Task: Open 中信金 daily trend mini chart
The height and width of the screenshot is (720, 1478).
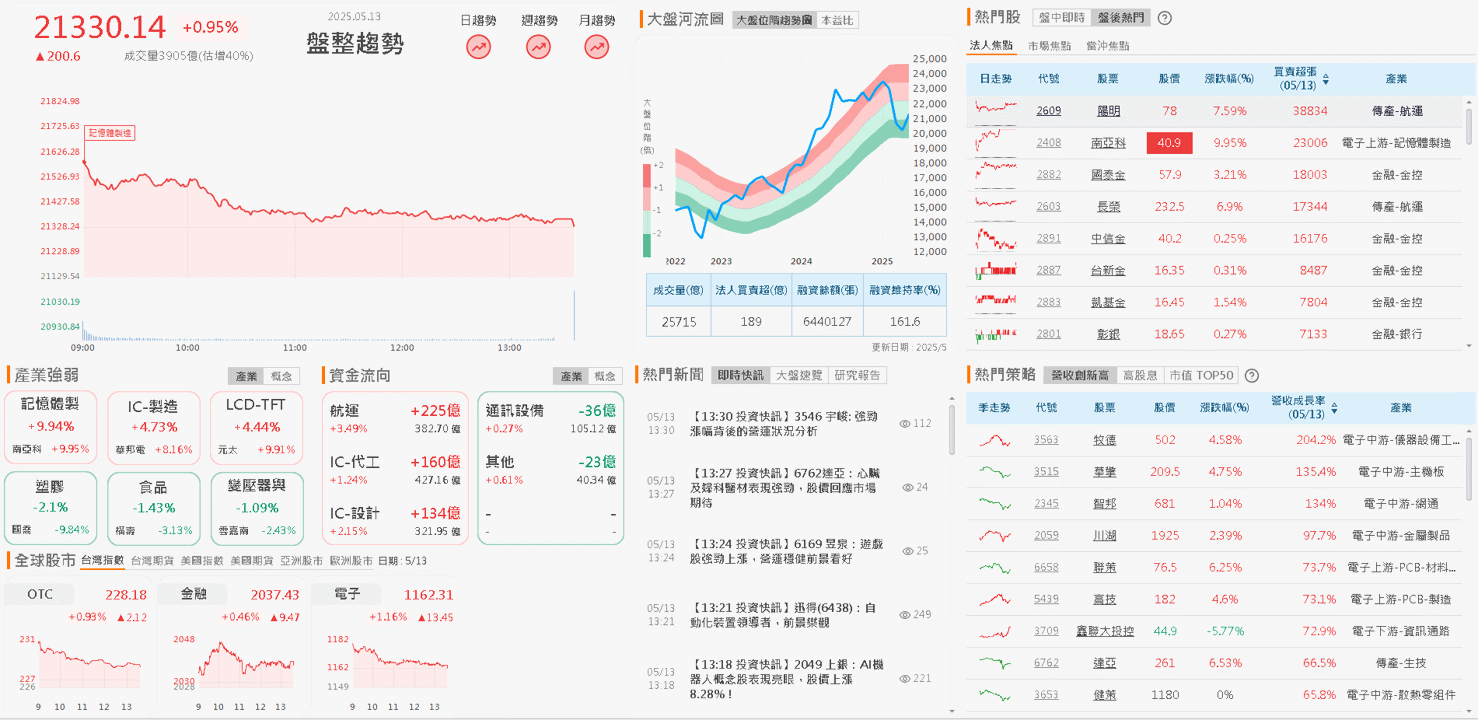Action: point(995,238)
